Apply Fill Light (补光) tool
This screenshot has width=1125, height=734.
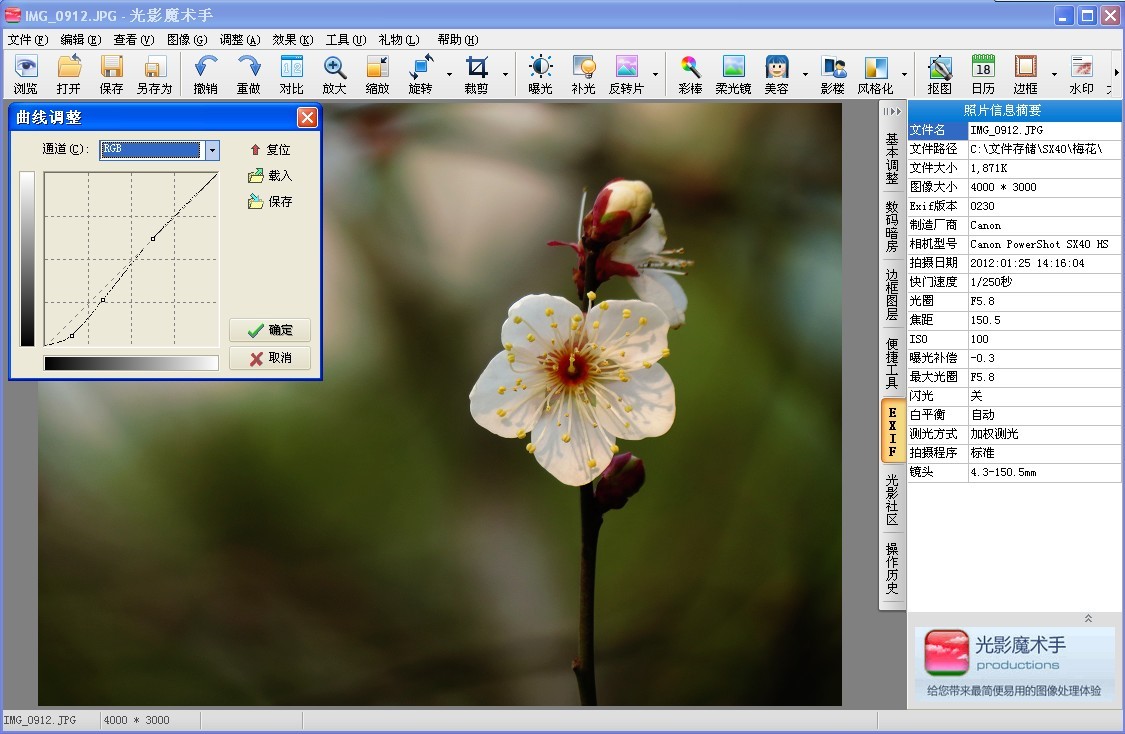click(583, 74)
